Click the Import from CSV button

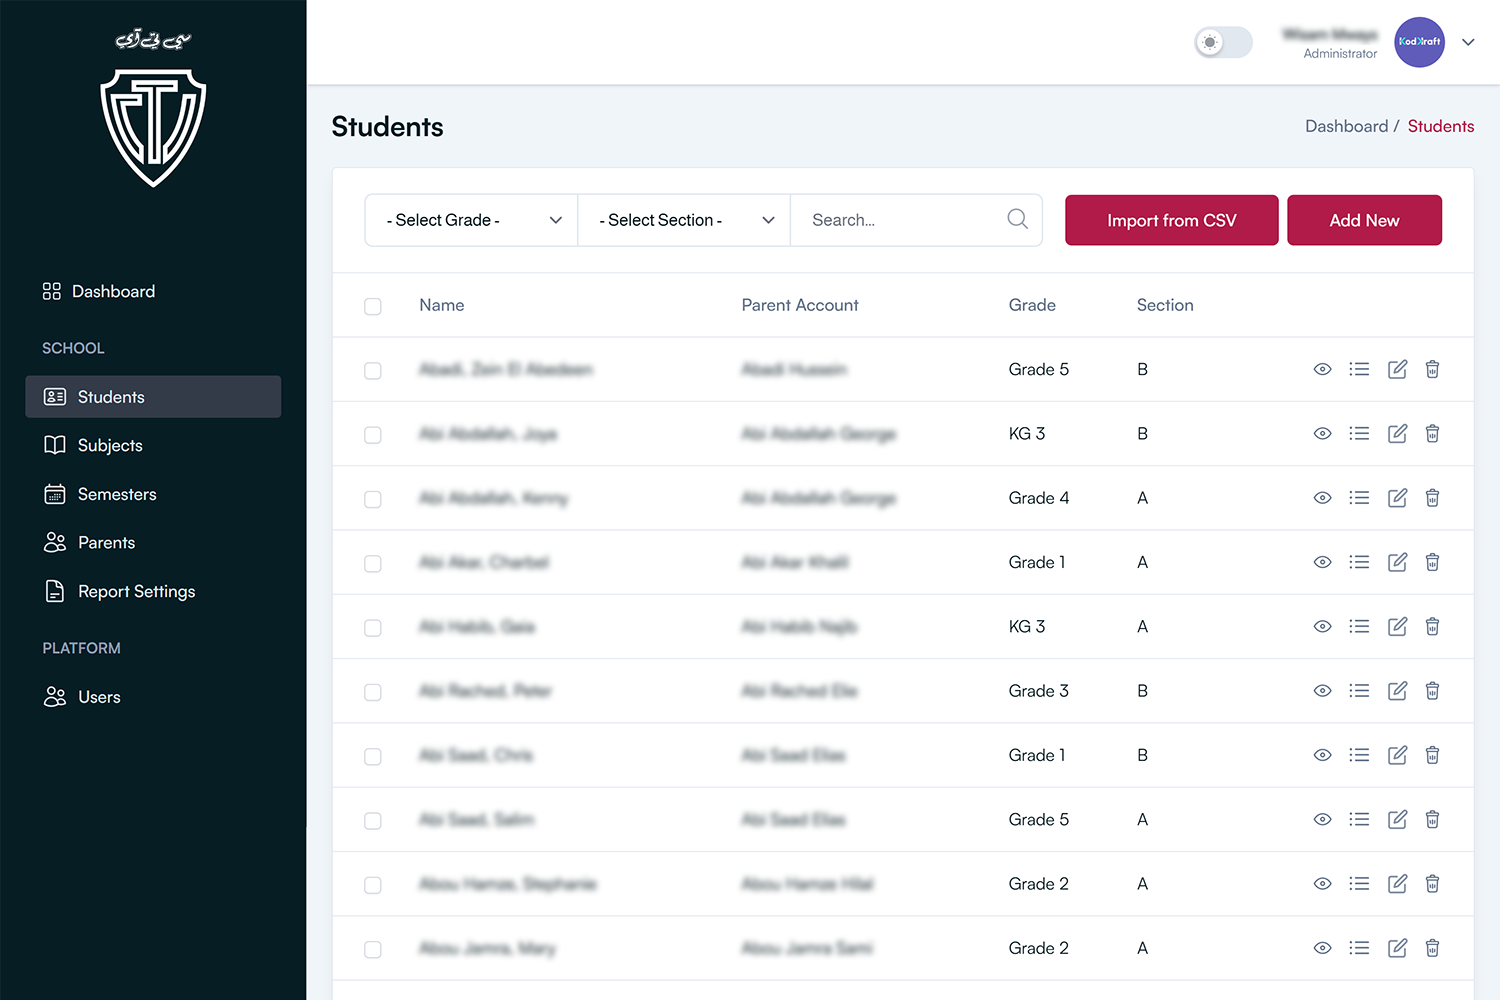pyautogui.click(x=1171, y=220)
